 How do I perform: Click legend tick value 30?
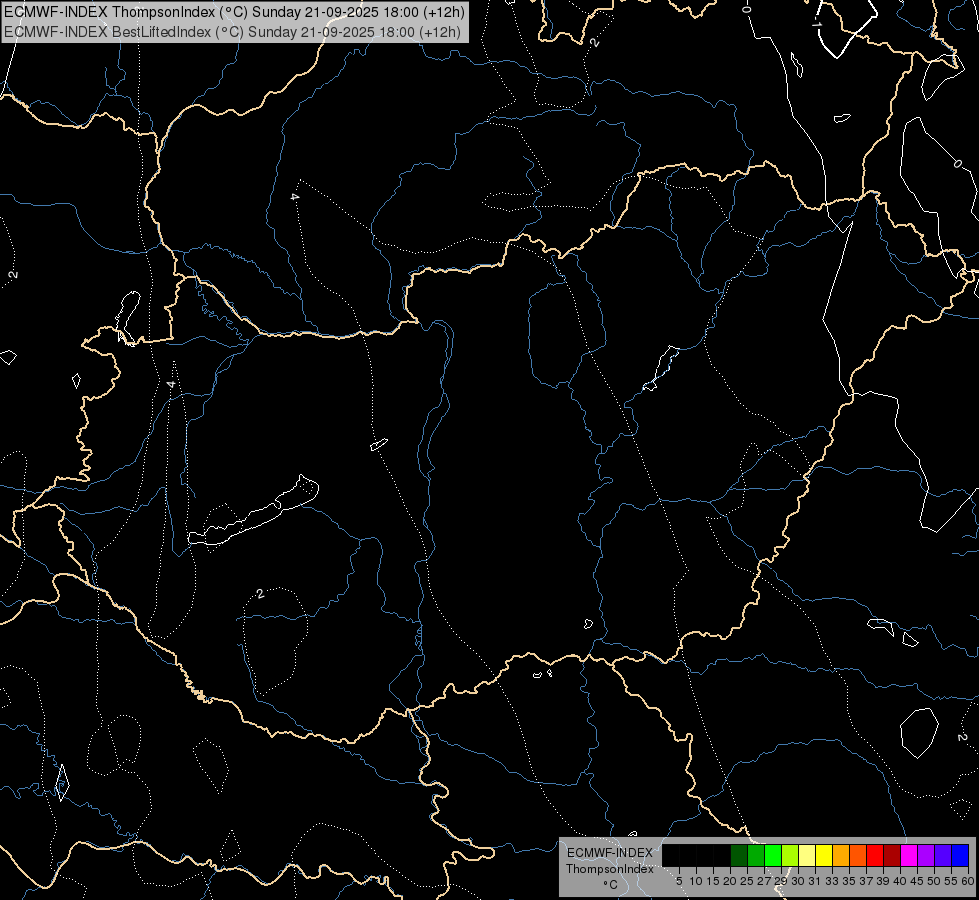coord(798,881)
